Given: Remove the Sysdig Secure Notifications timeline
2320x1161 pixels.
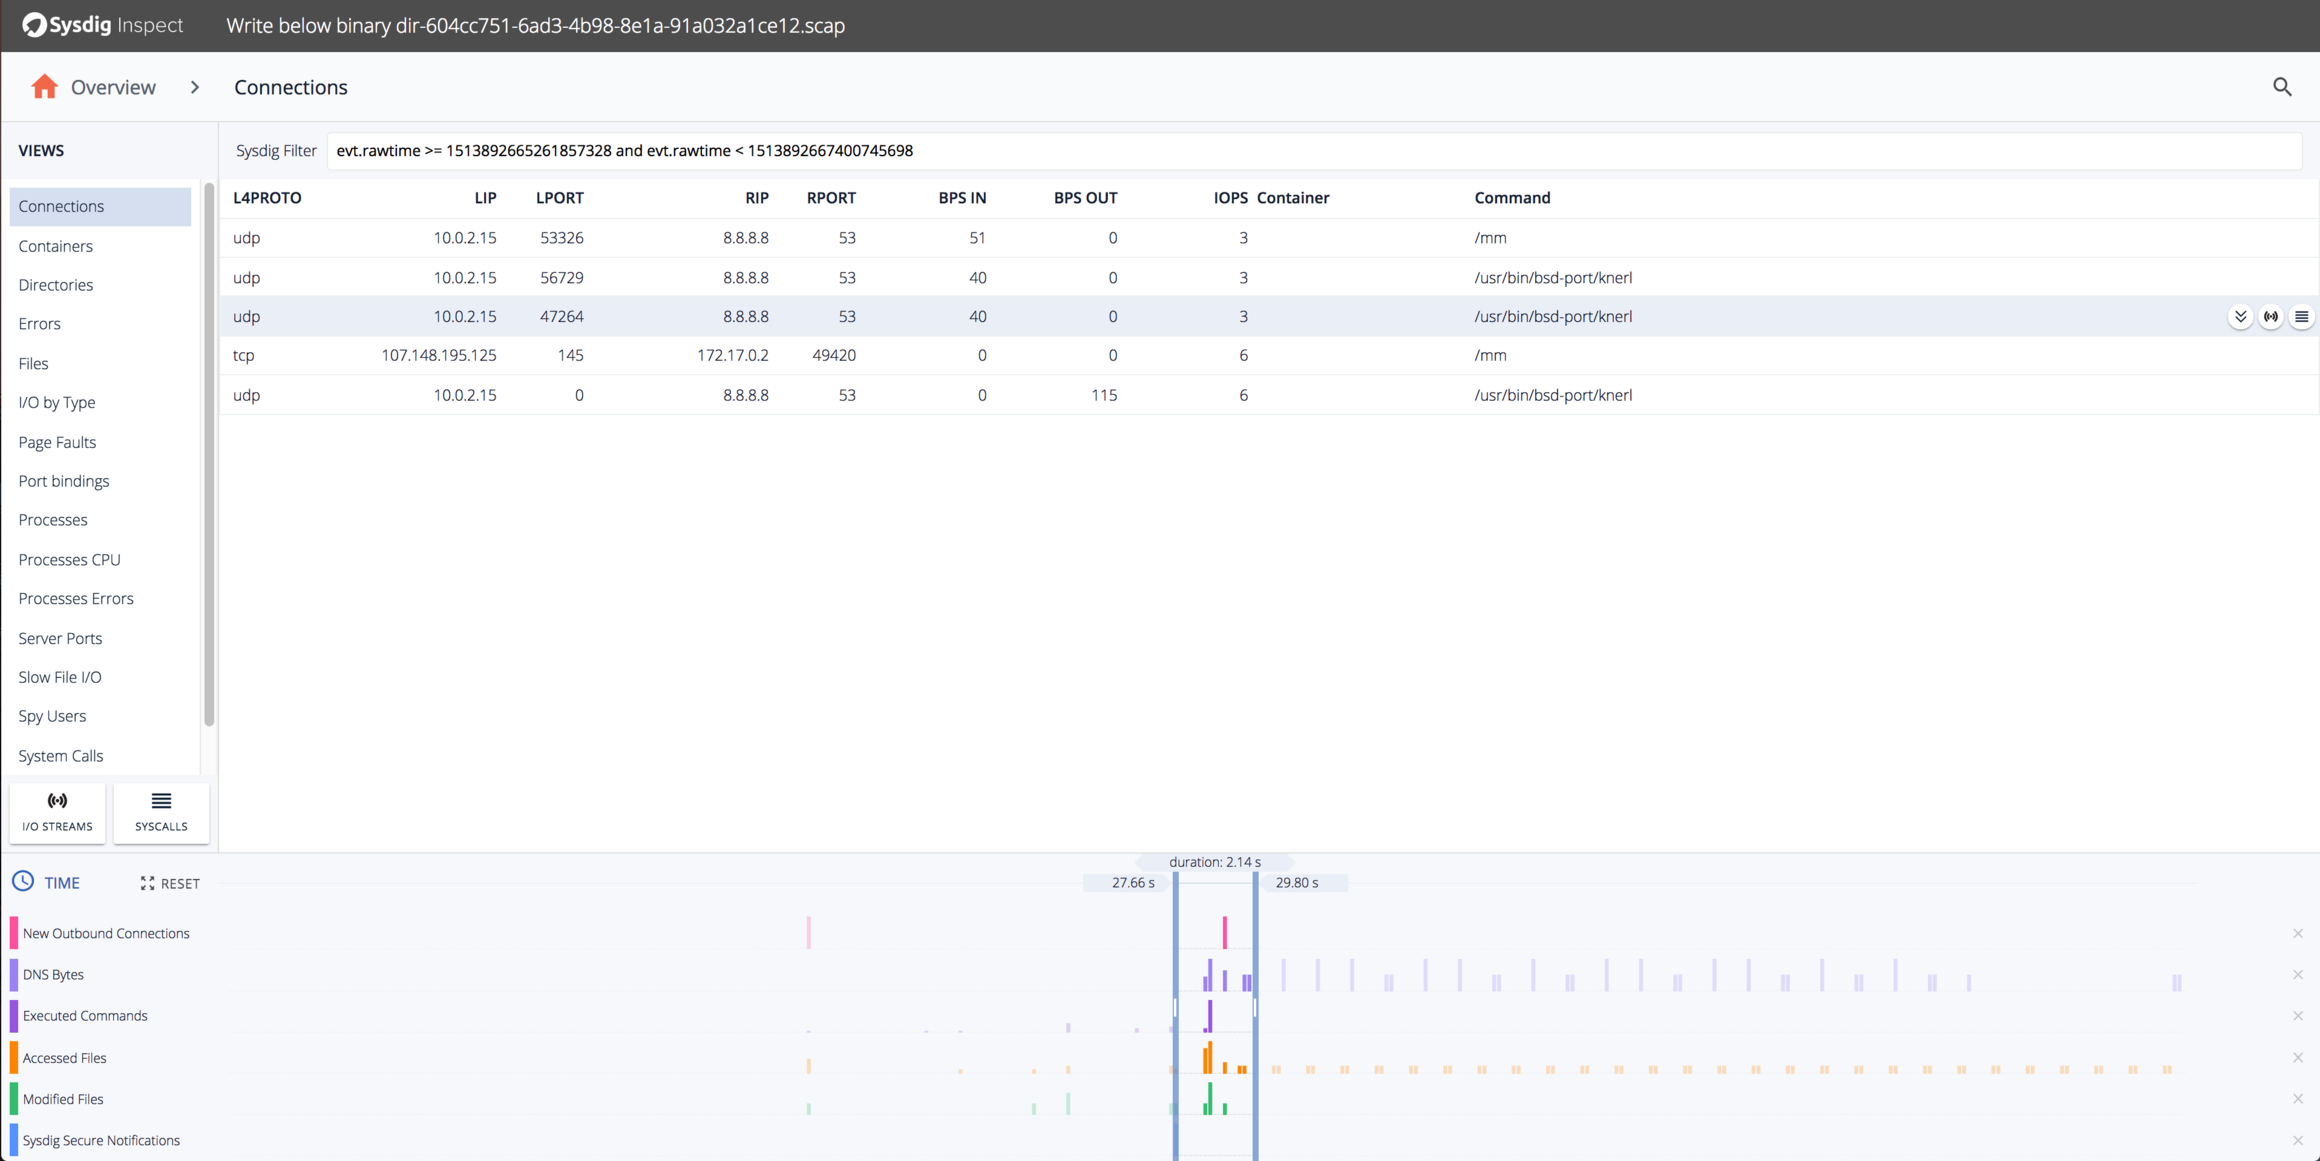Looking at the screenshot, I should [2298, 1140].
